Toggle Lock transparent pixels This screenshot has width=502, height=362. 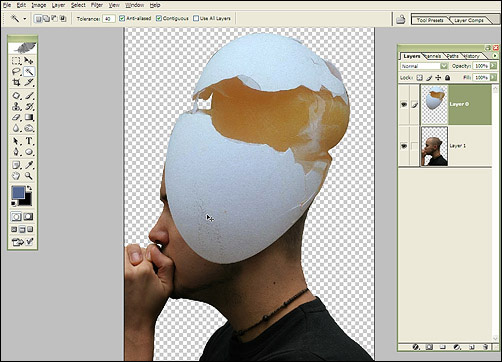pos(419,77)
